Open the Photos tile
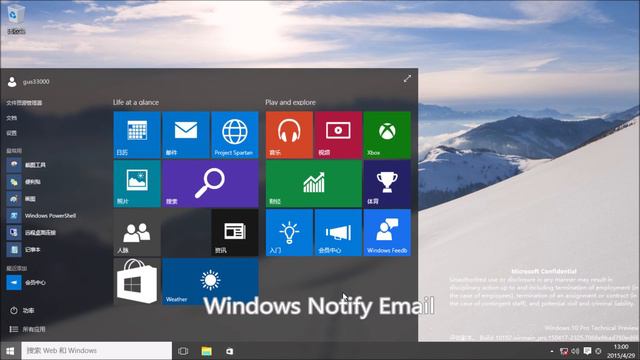Screen dimensions: 640x360 137,184
